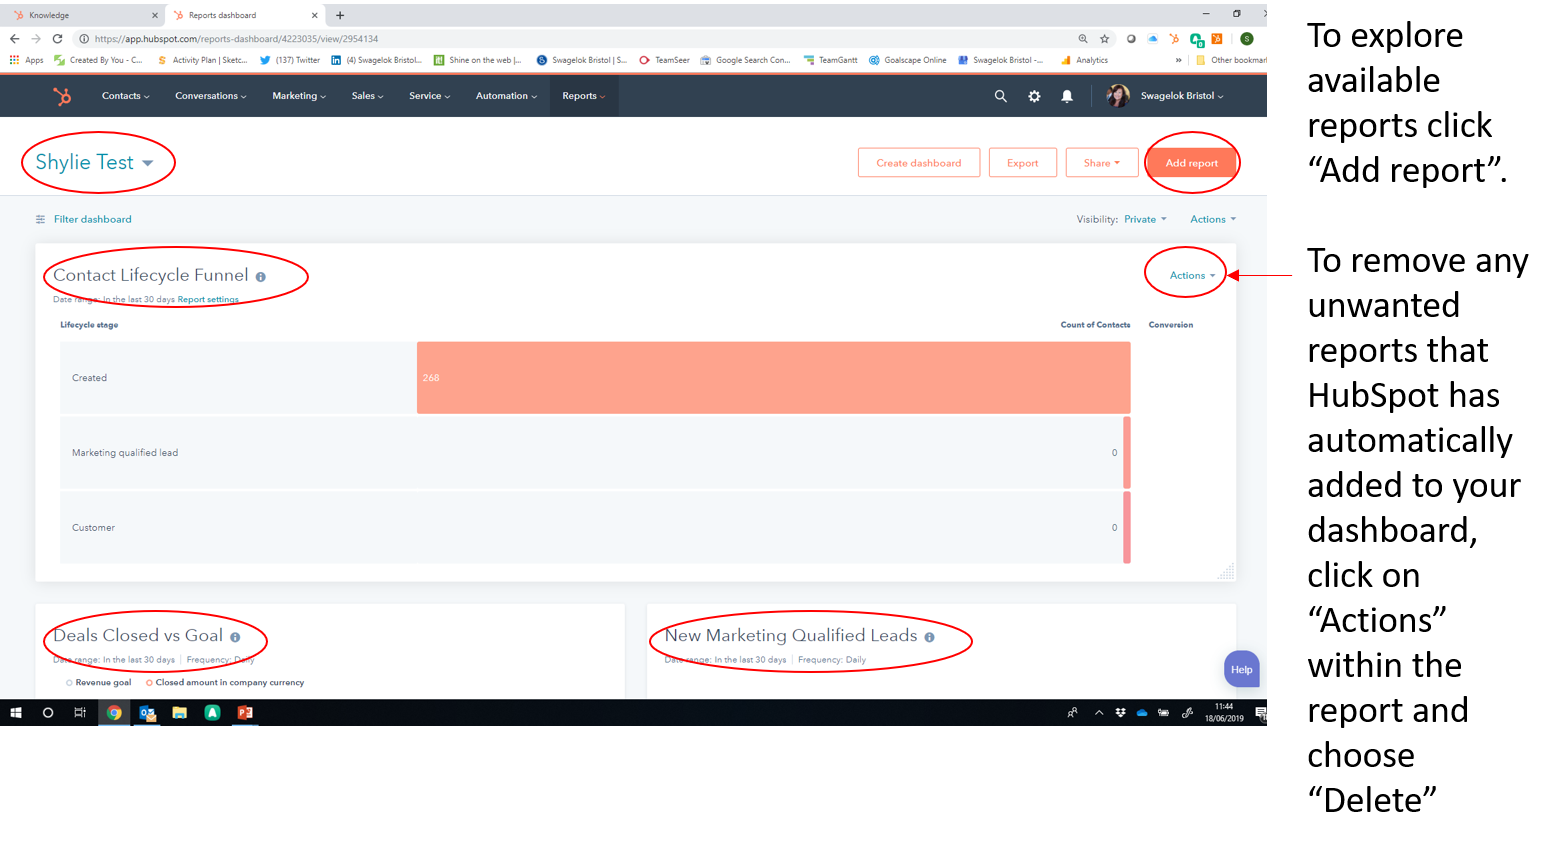Click the Create dashboard button

click(x=919, y=163)
